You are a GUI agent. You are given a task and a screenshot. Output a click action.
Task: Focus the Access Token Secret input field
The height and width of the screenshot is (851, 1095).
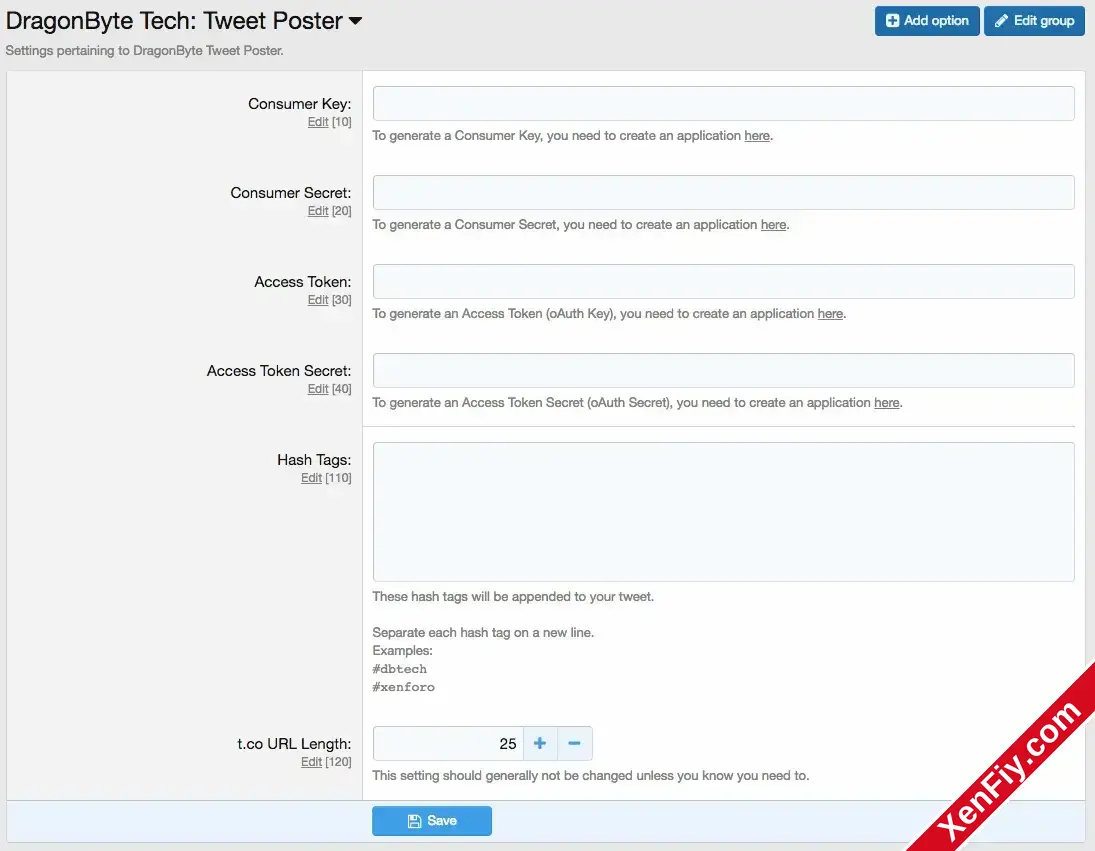pyautogui.click(x=723, y=371)
